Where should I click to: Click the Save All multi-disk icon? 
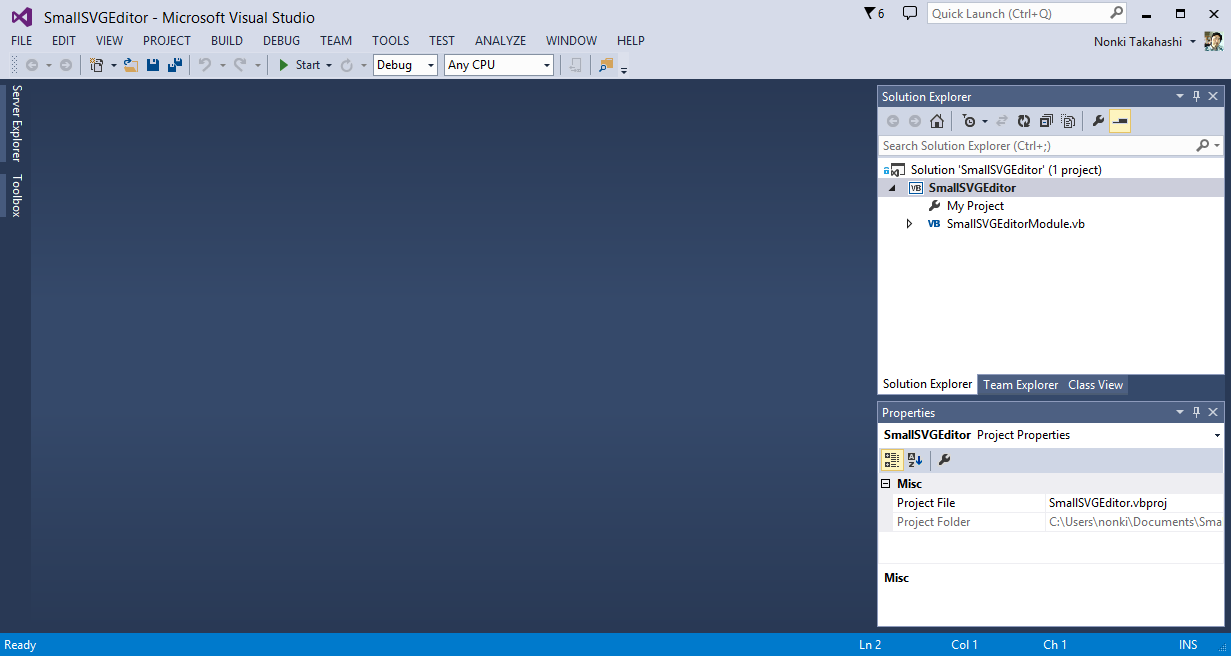pyautogui.click(x=175, y=65)
